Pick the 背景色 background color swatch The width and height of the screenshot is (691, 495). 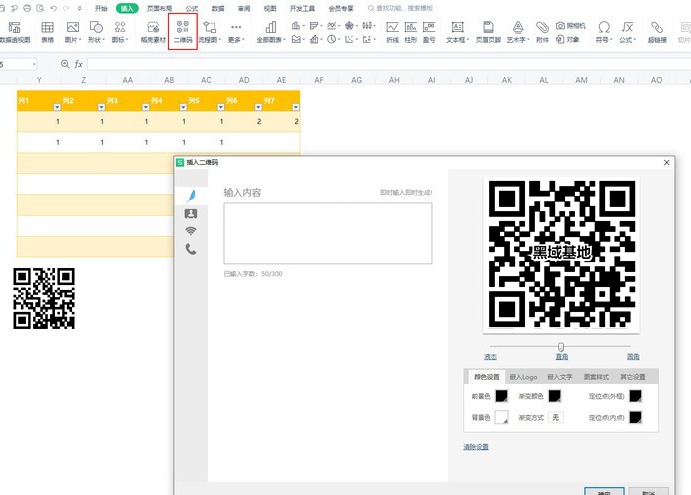click(x=502, y=417)
